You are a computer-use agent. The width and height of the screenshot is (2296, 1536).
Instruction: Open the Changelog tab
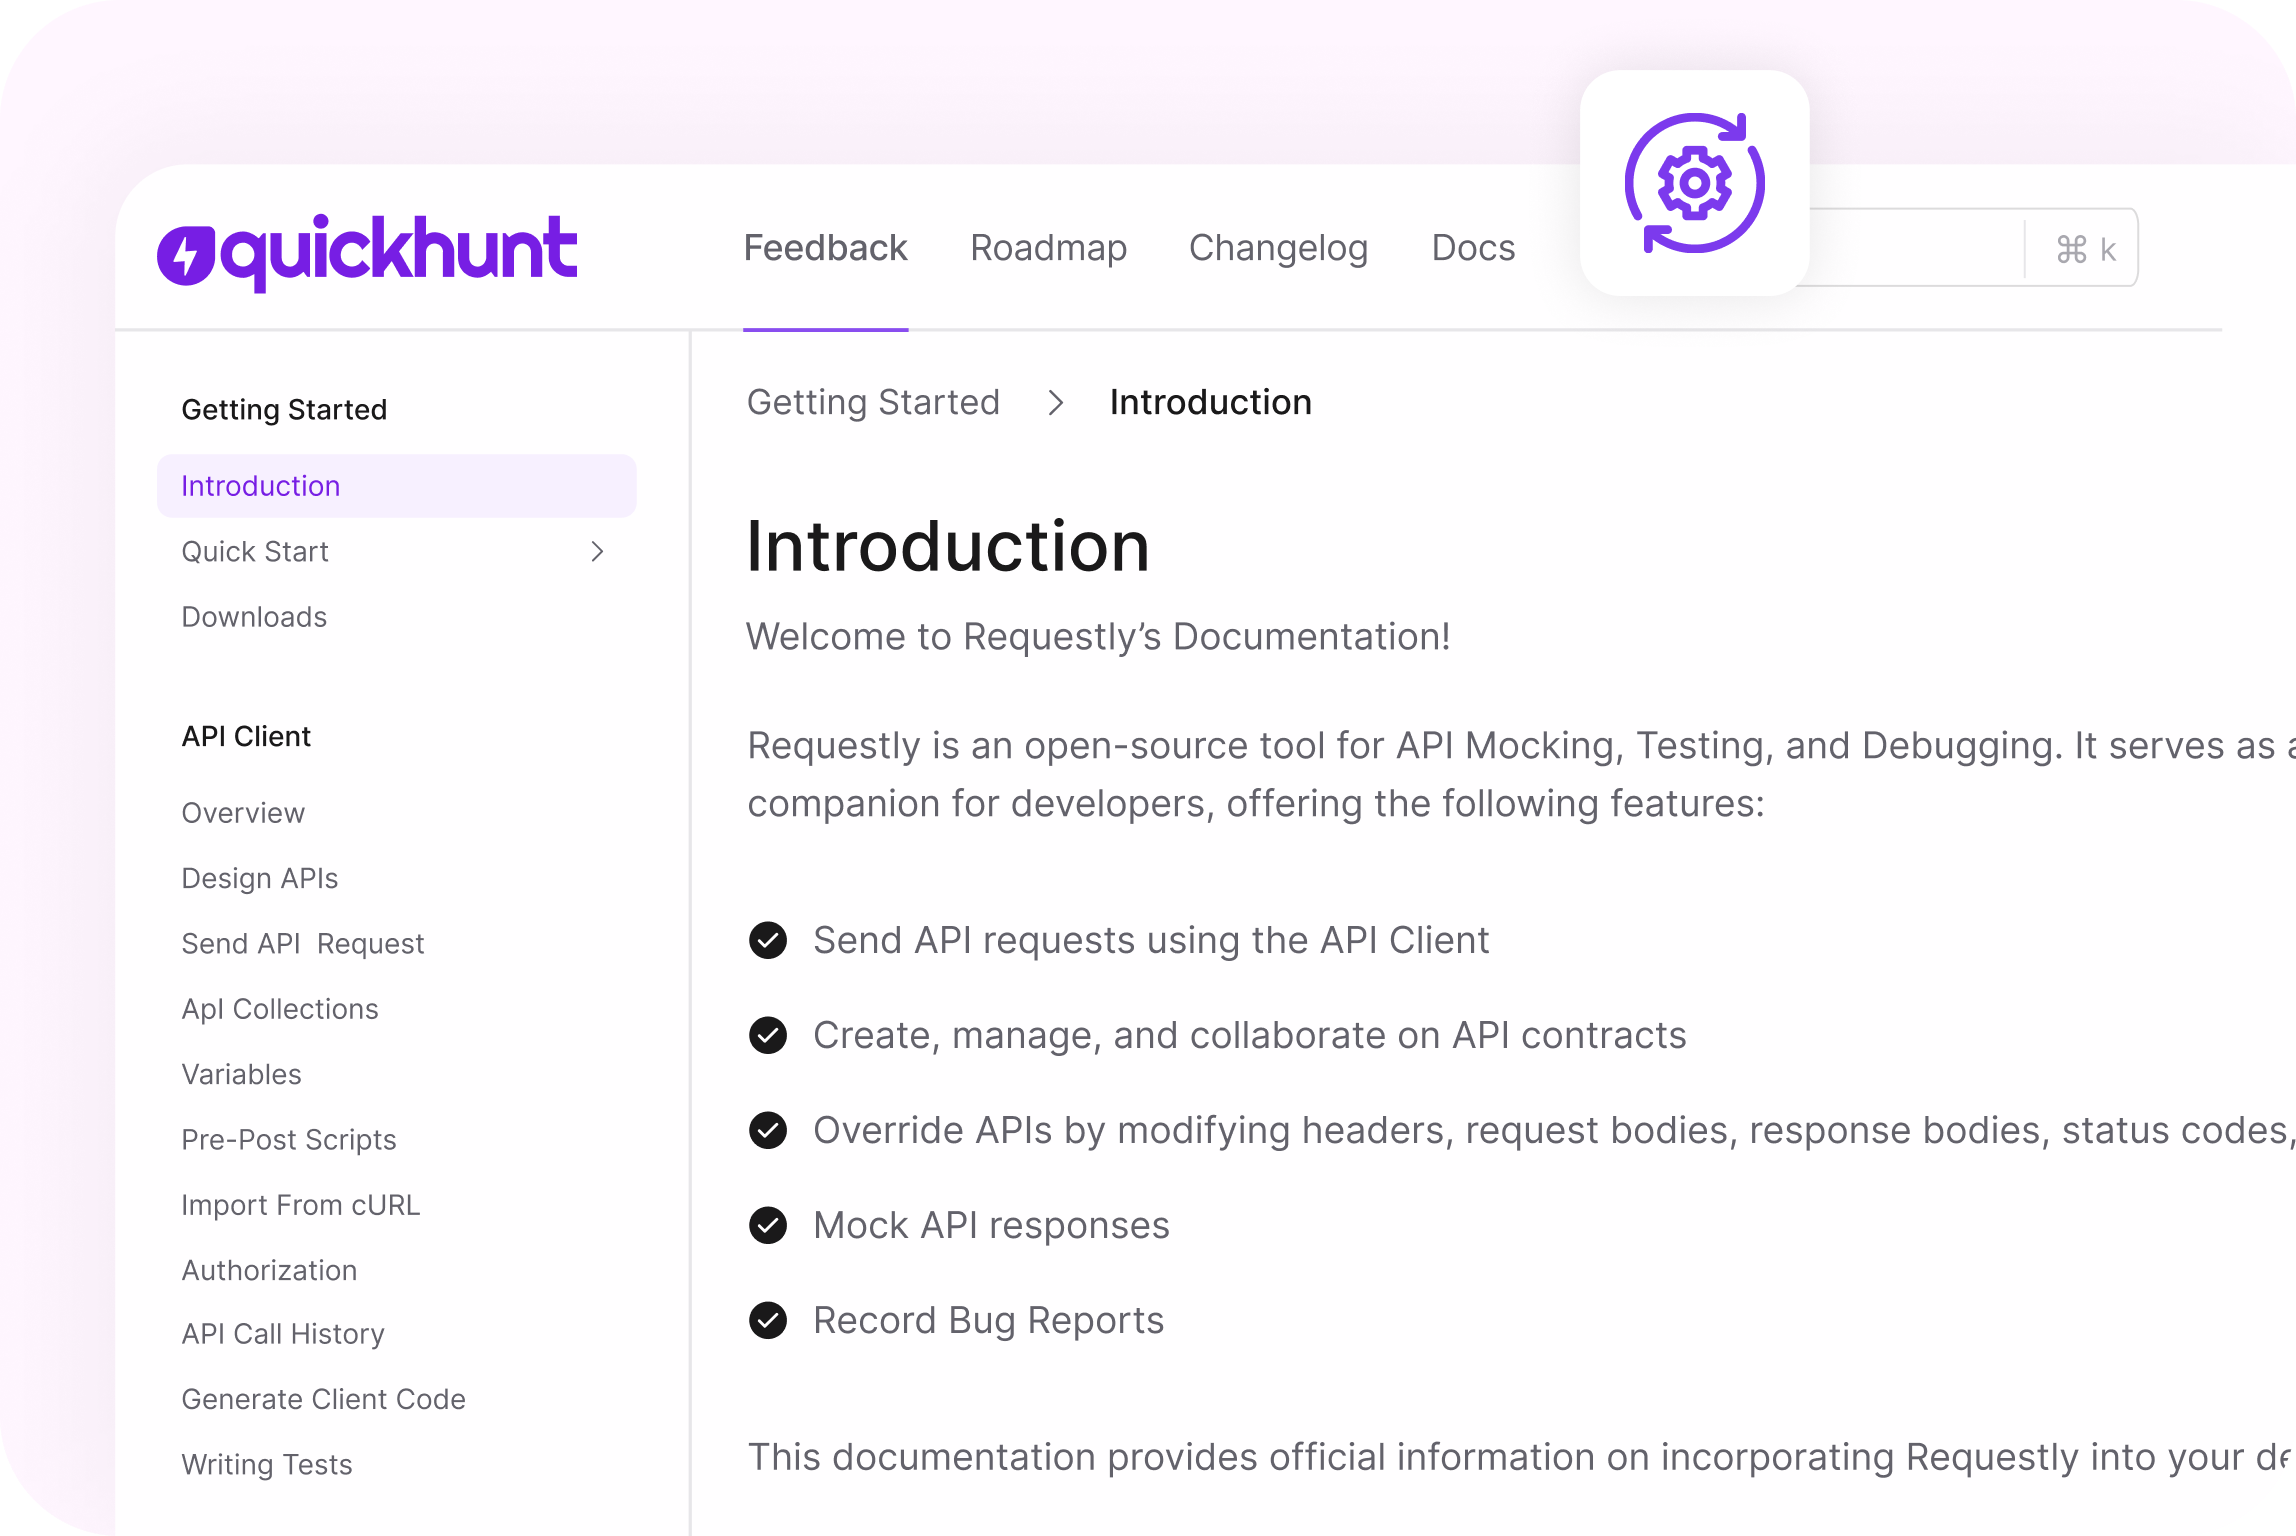(x=1278, y=247)
